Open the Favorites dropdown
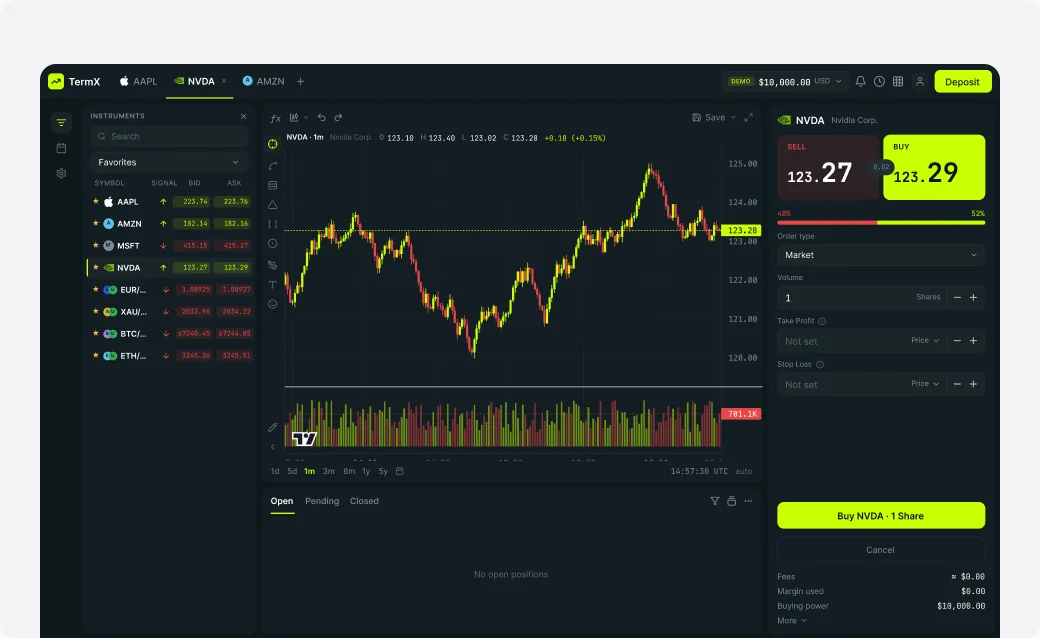This screenshot has height=638, width=1040. point(168,162)
